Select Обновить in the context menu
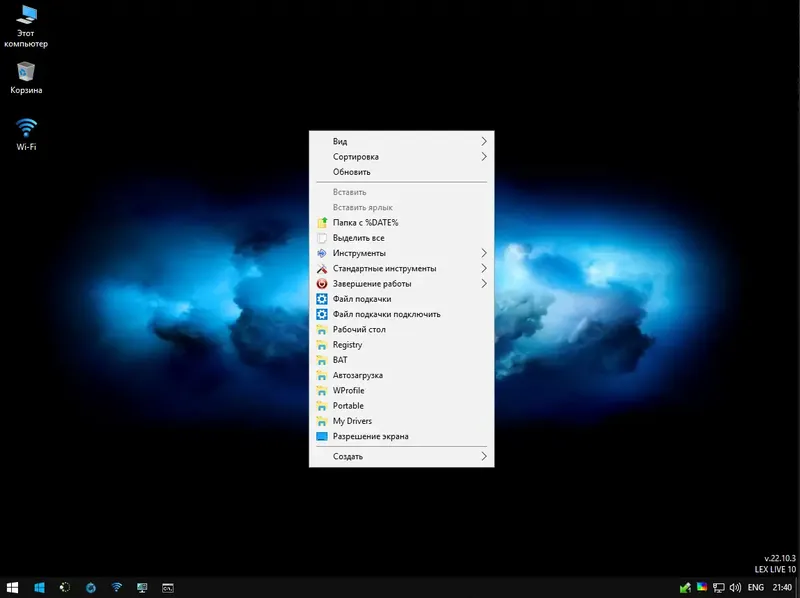The width and height of the screenshot is (800, 598). click(x=400, y=171)
